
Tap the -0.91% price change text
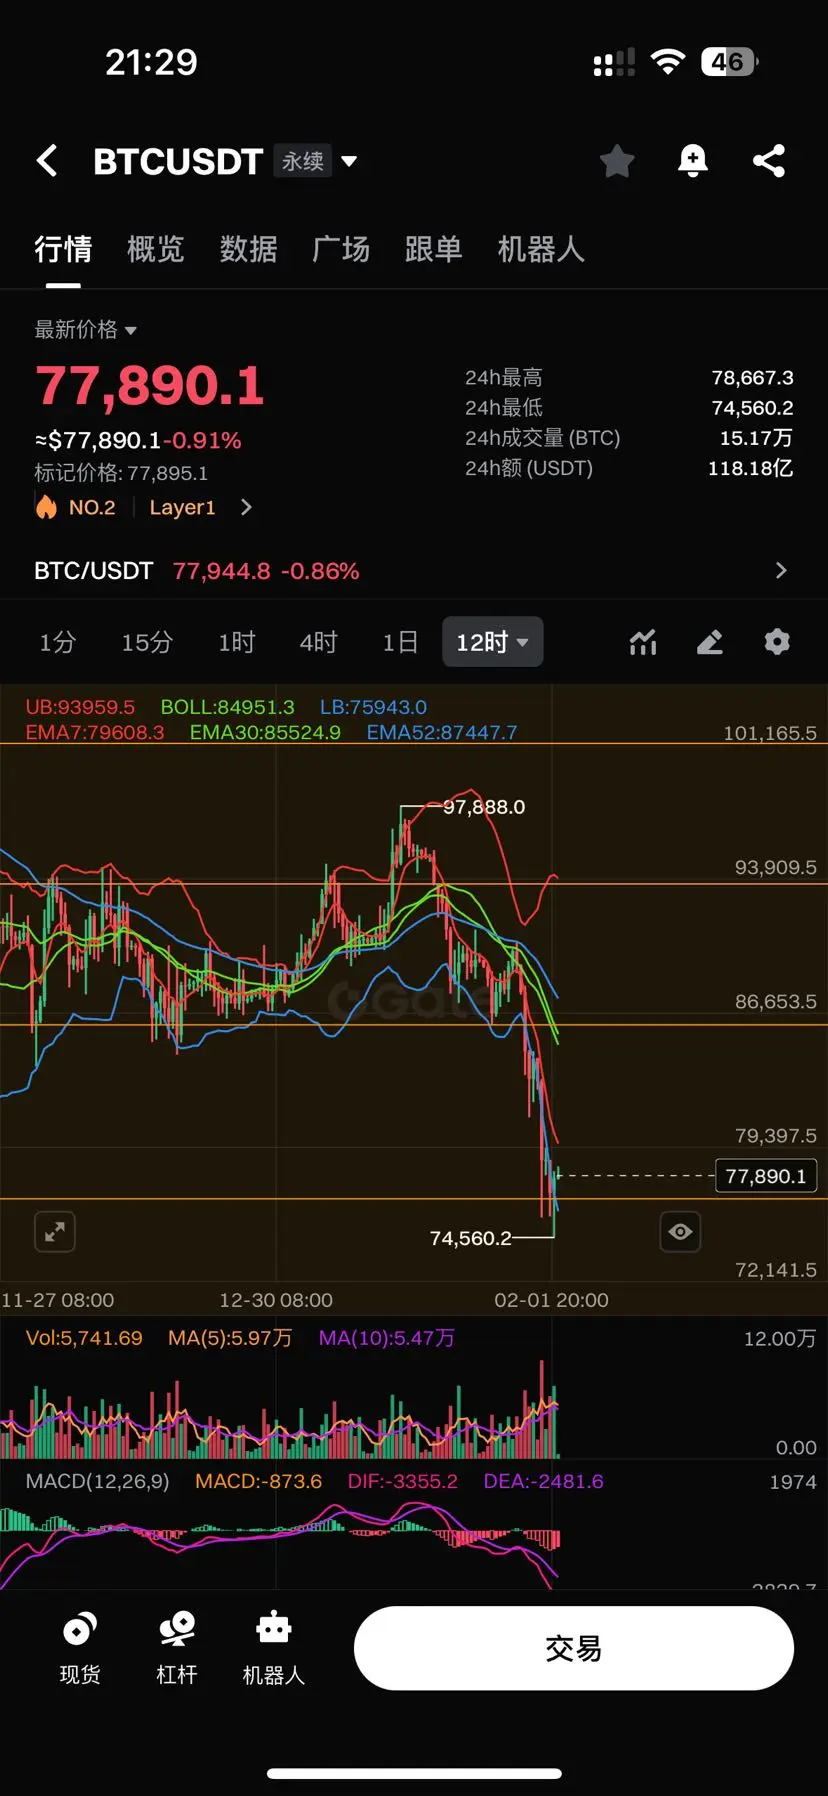(x=202, y=440)
